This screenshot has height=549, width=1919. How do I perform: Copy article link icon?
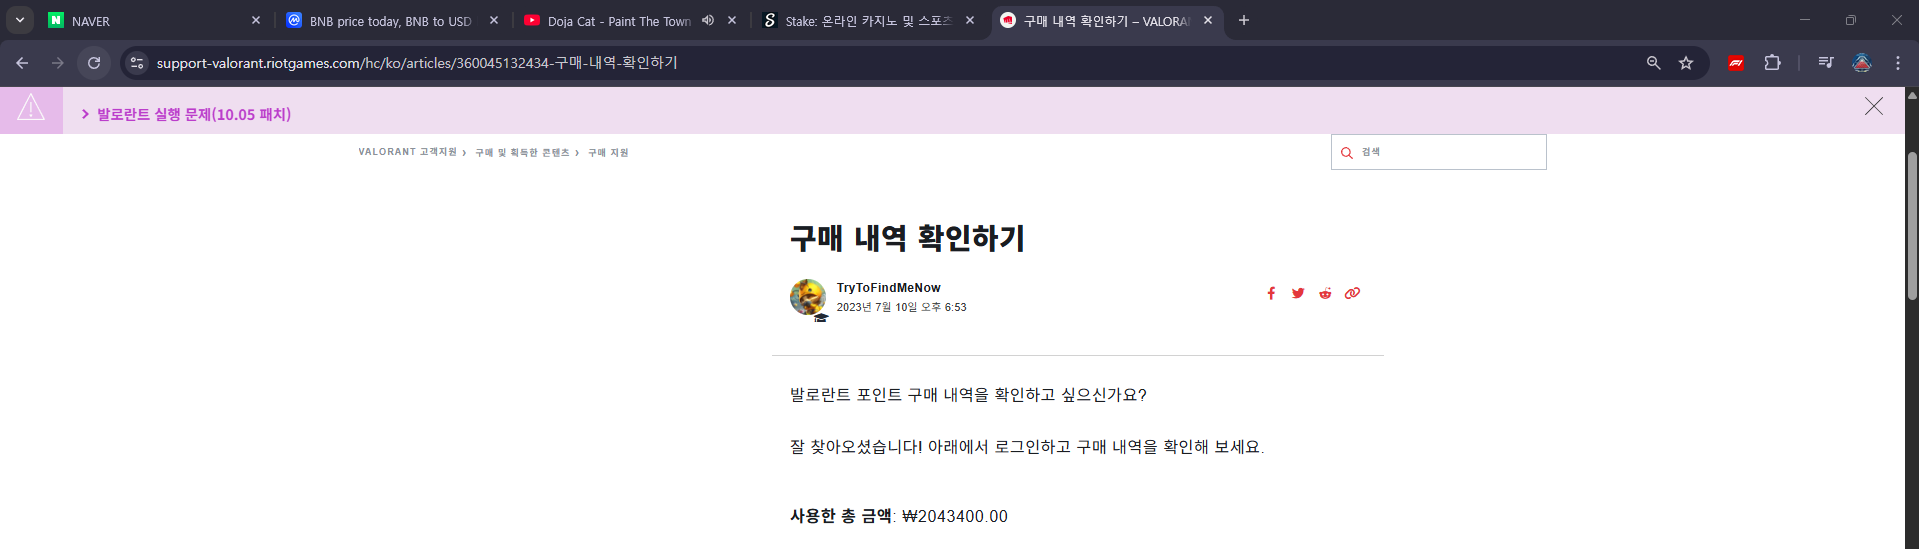pyautogui.click(x=1352, y=293)
